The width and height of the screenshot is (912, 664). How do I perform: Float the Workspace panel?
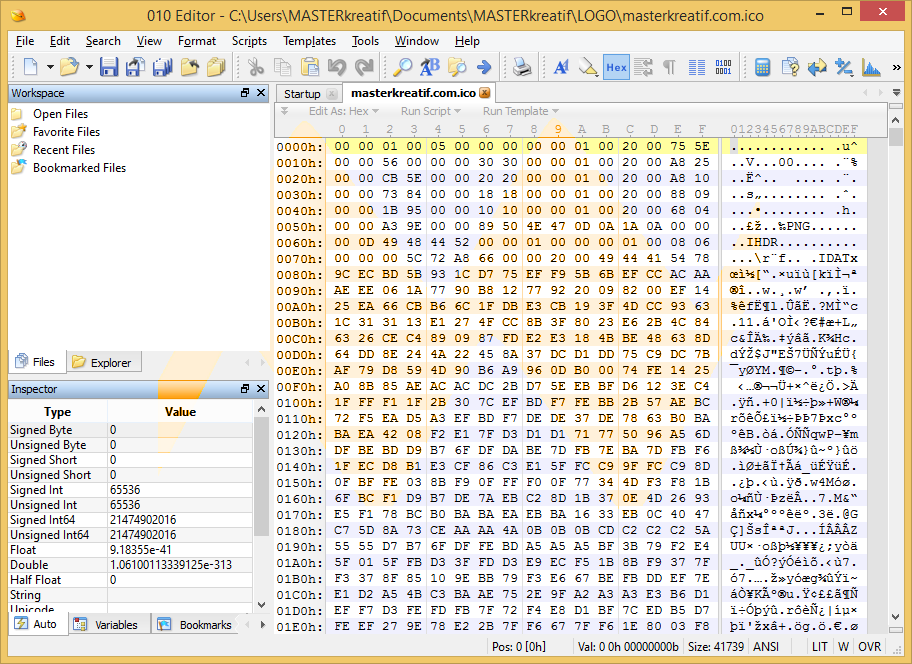tap(245, 92)
